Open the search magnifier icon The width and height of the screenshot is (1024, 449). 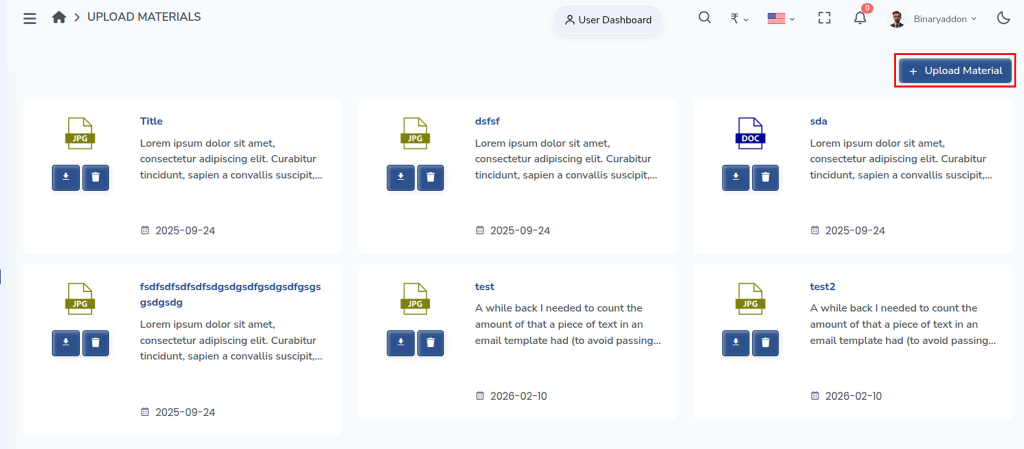[x=704, y=18]
